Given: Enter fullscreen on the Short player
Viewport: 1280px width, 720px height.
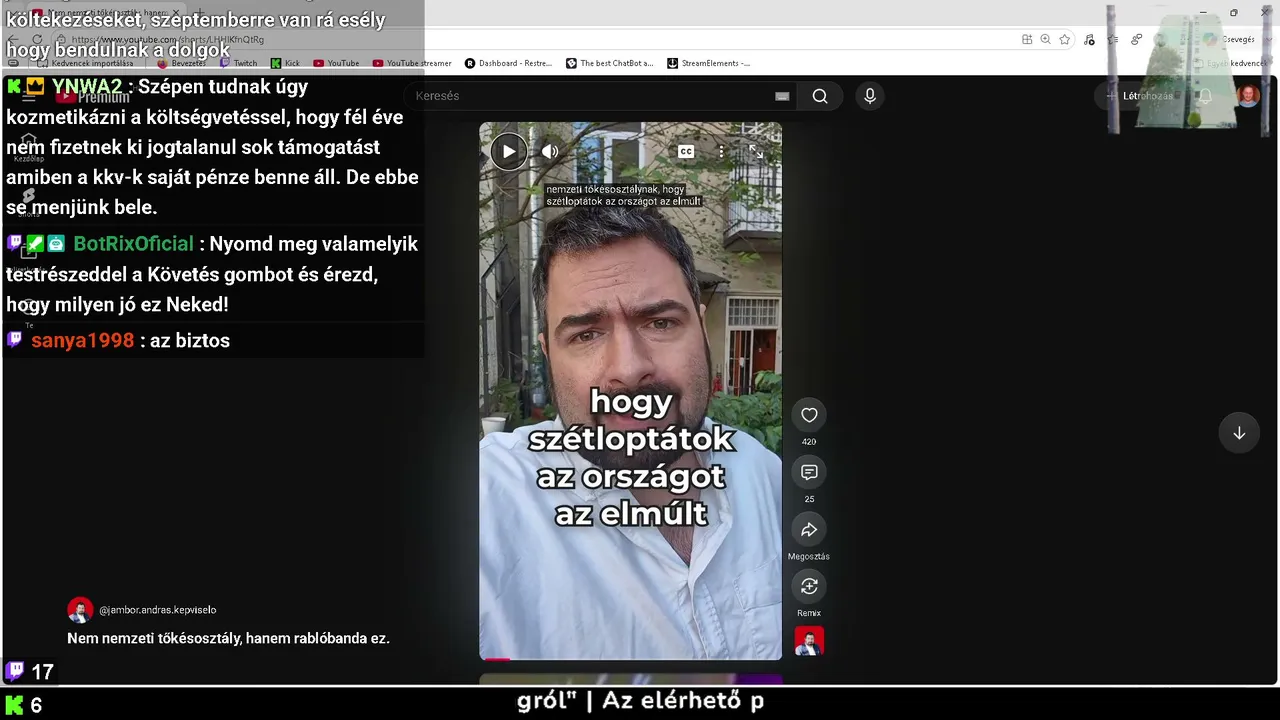Looking at the screenshot, I should coord(756,151).
